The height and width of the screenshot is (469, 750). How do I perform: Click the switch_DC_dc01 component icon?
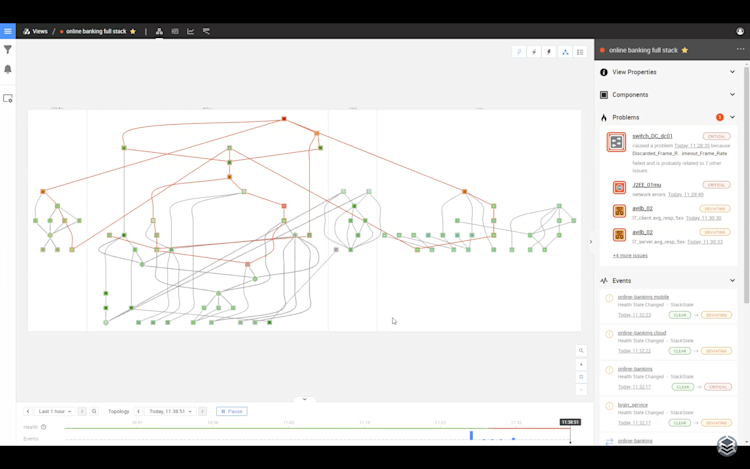coord(616,142)
